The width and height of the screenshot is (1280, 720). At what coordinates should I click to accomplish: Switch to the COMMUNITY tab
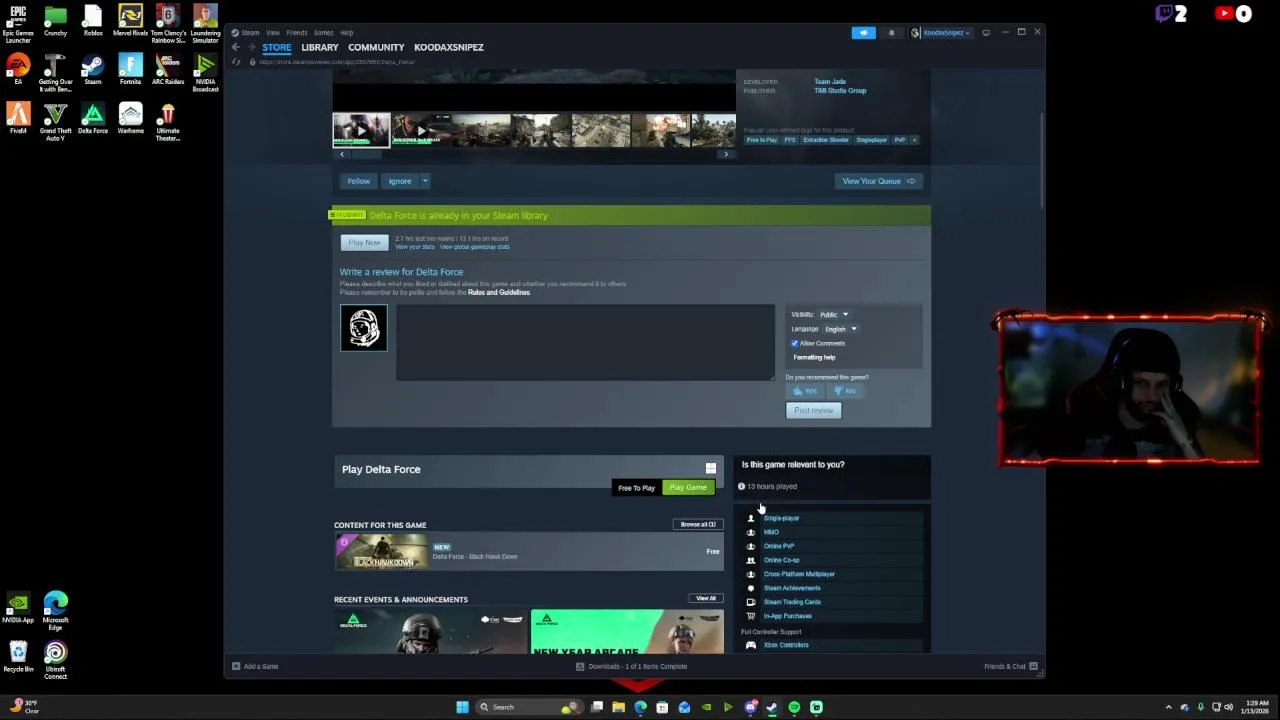(376, 47)
